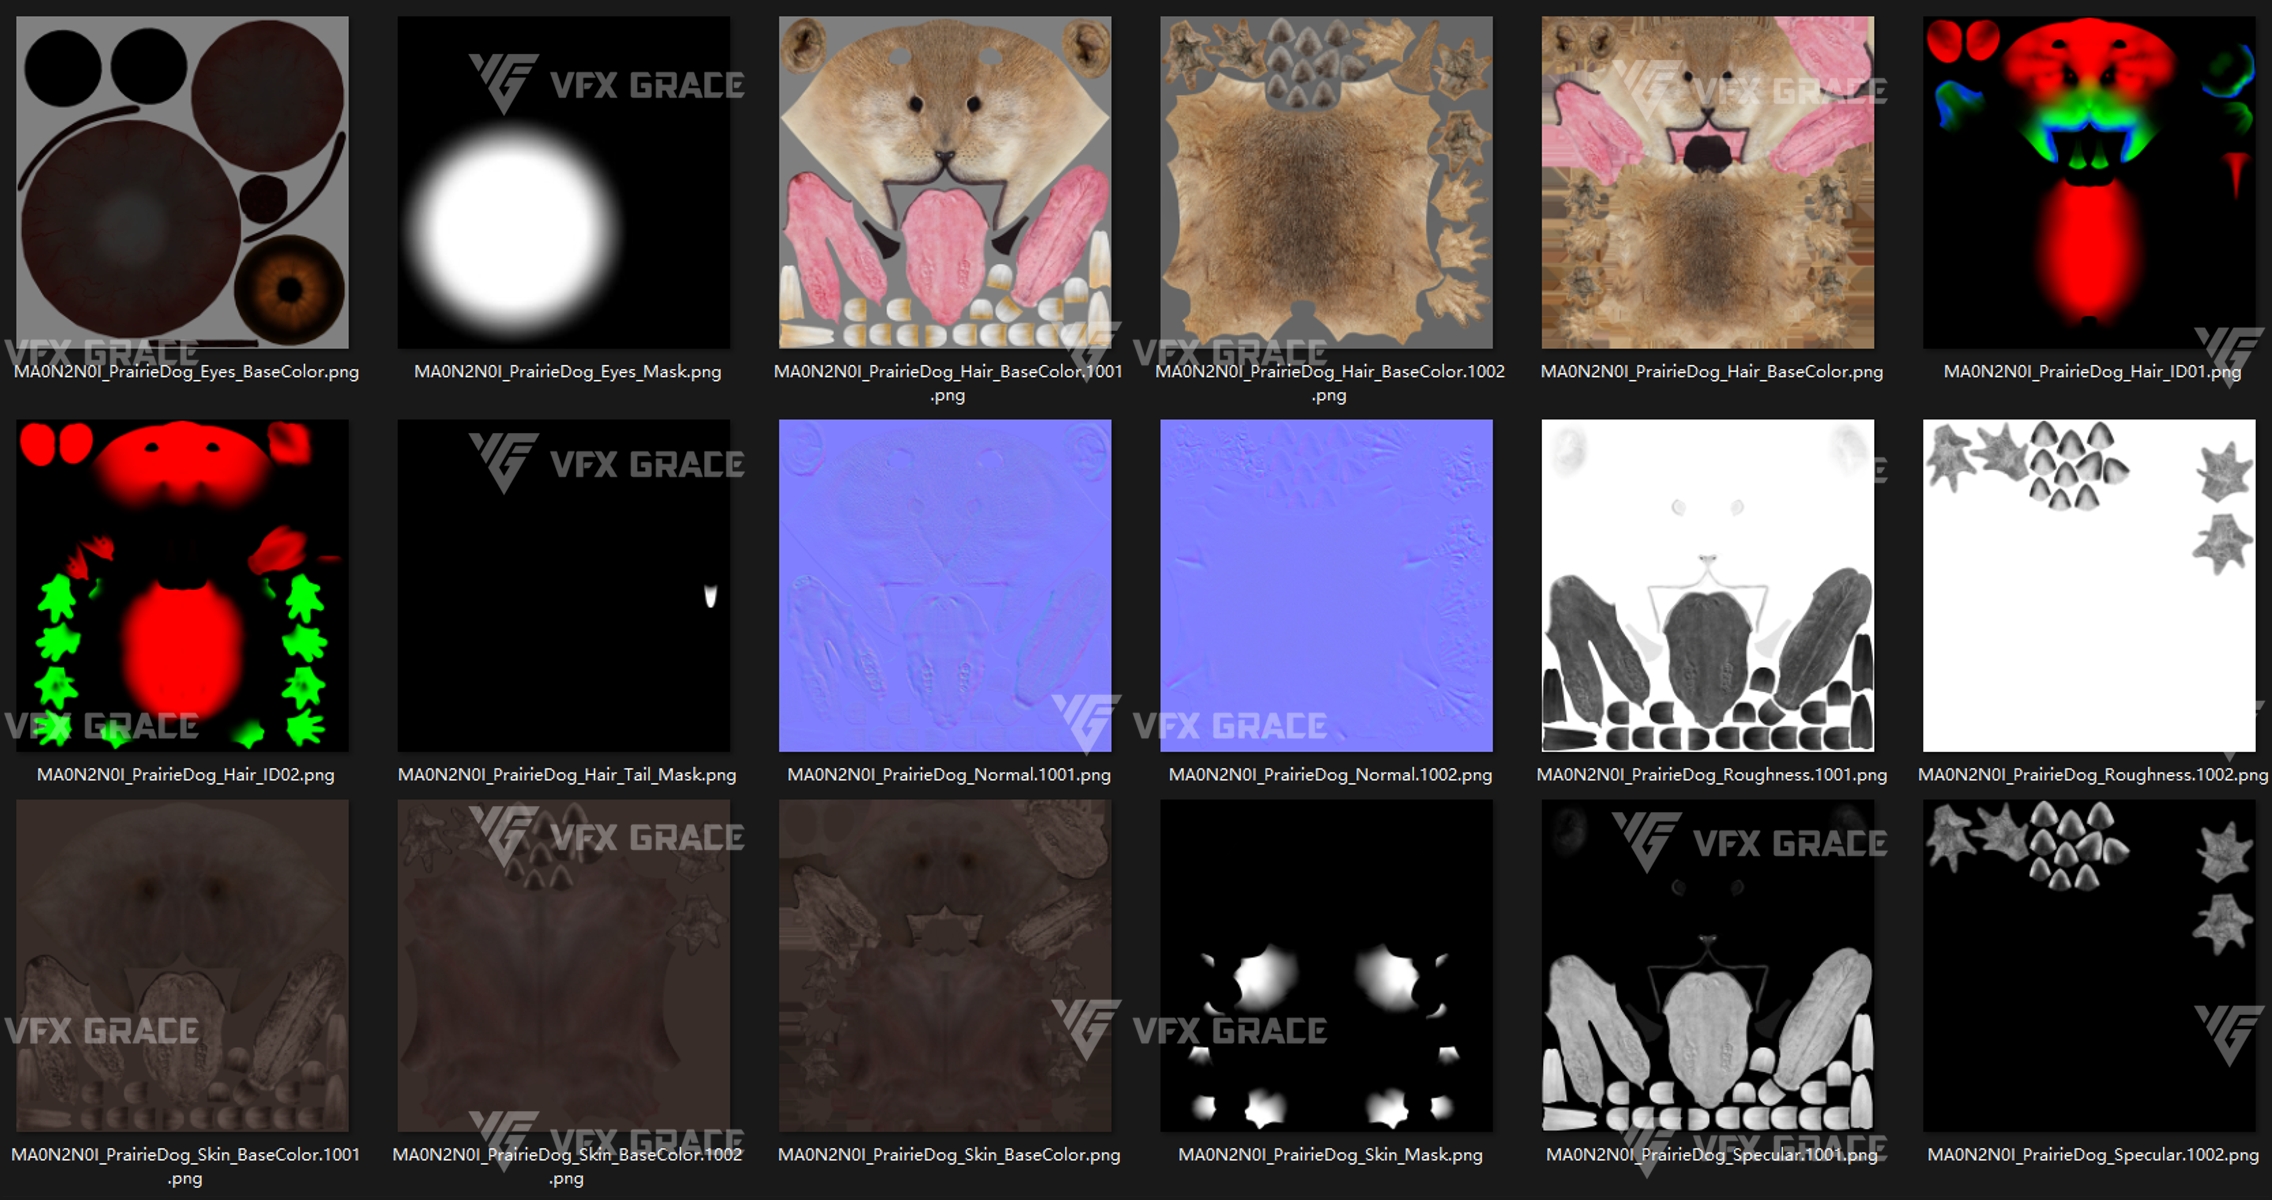Select the Skin_Mask.png black-white thumbnail
The image size is (2272, 1200).
[x=1326, y=965]
